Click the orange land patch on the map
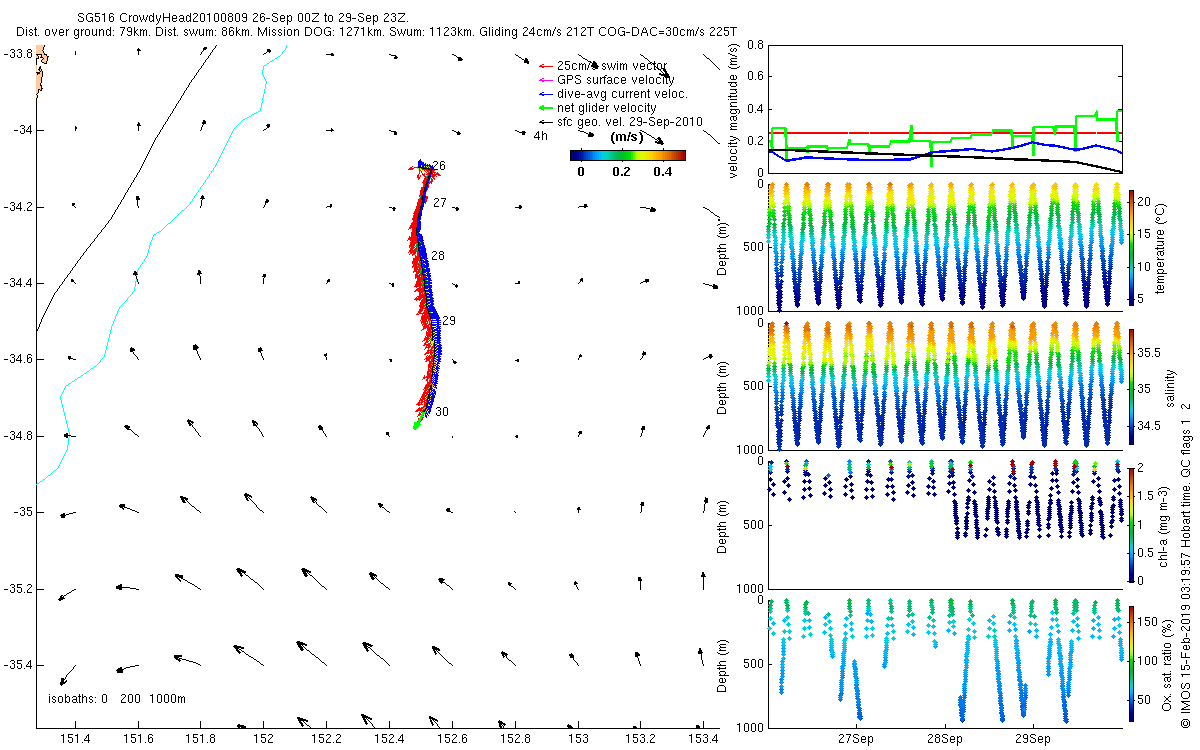Viewport: 1200px width, 750px height. tap(40, 74)
